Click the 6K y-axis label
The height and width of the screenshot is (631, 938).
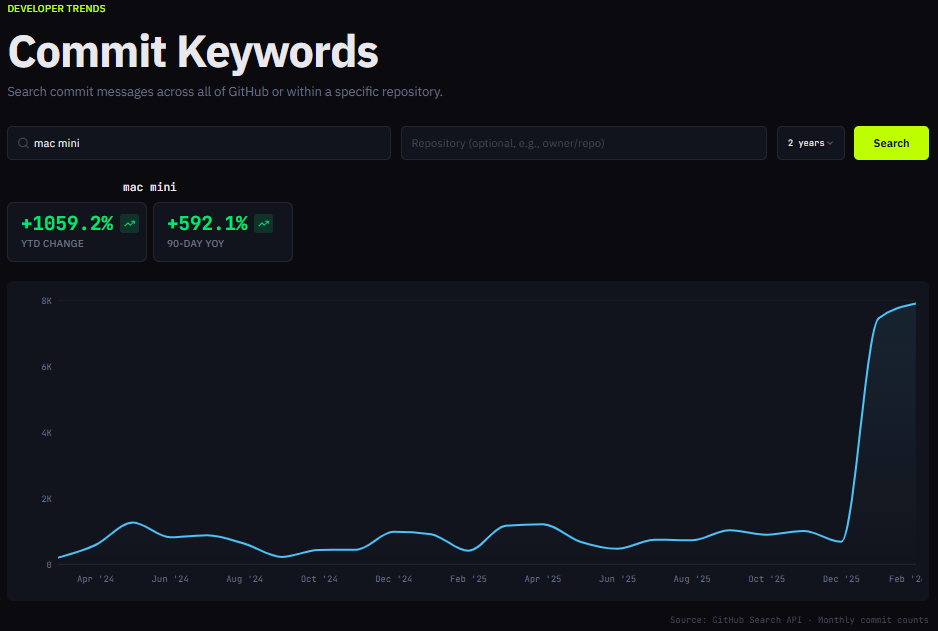pyautogui.click(x=47, y=367)
